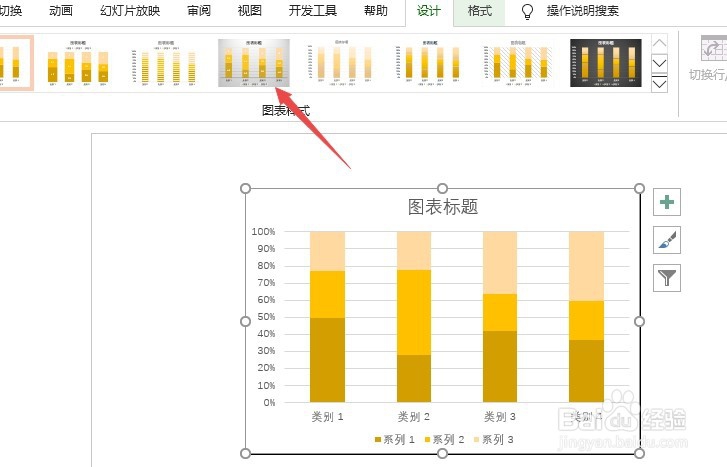The height and width of the screenshot is (467, 727).
Task: Open chart filters funnel button
Action: click(x=667, y=278)
